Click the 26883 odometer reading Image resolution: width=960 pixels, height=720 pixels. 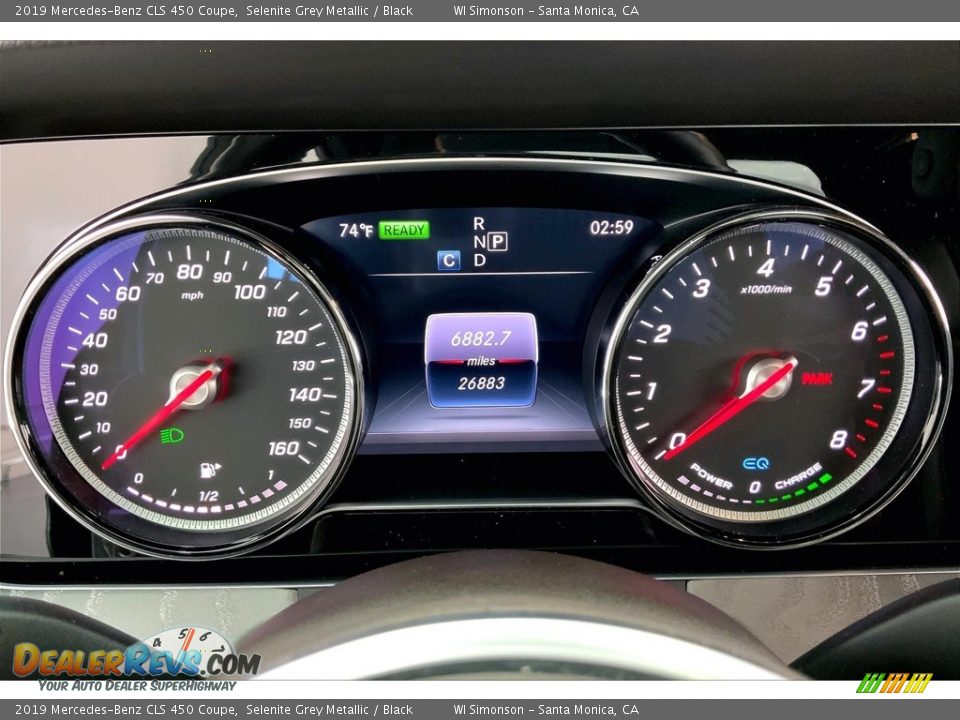(481, 383)
